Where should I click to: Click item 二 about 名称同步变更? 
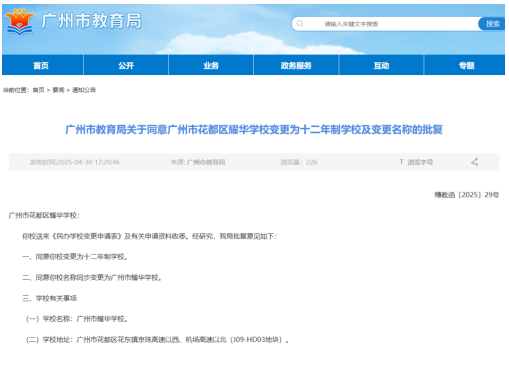tap(92, 277)
